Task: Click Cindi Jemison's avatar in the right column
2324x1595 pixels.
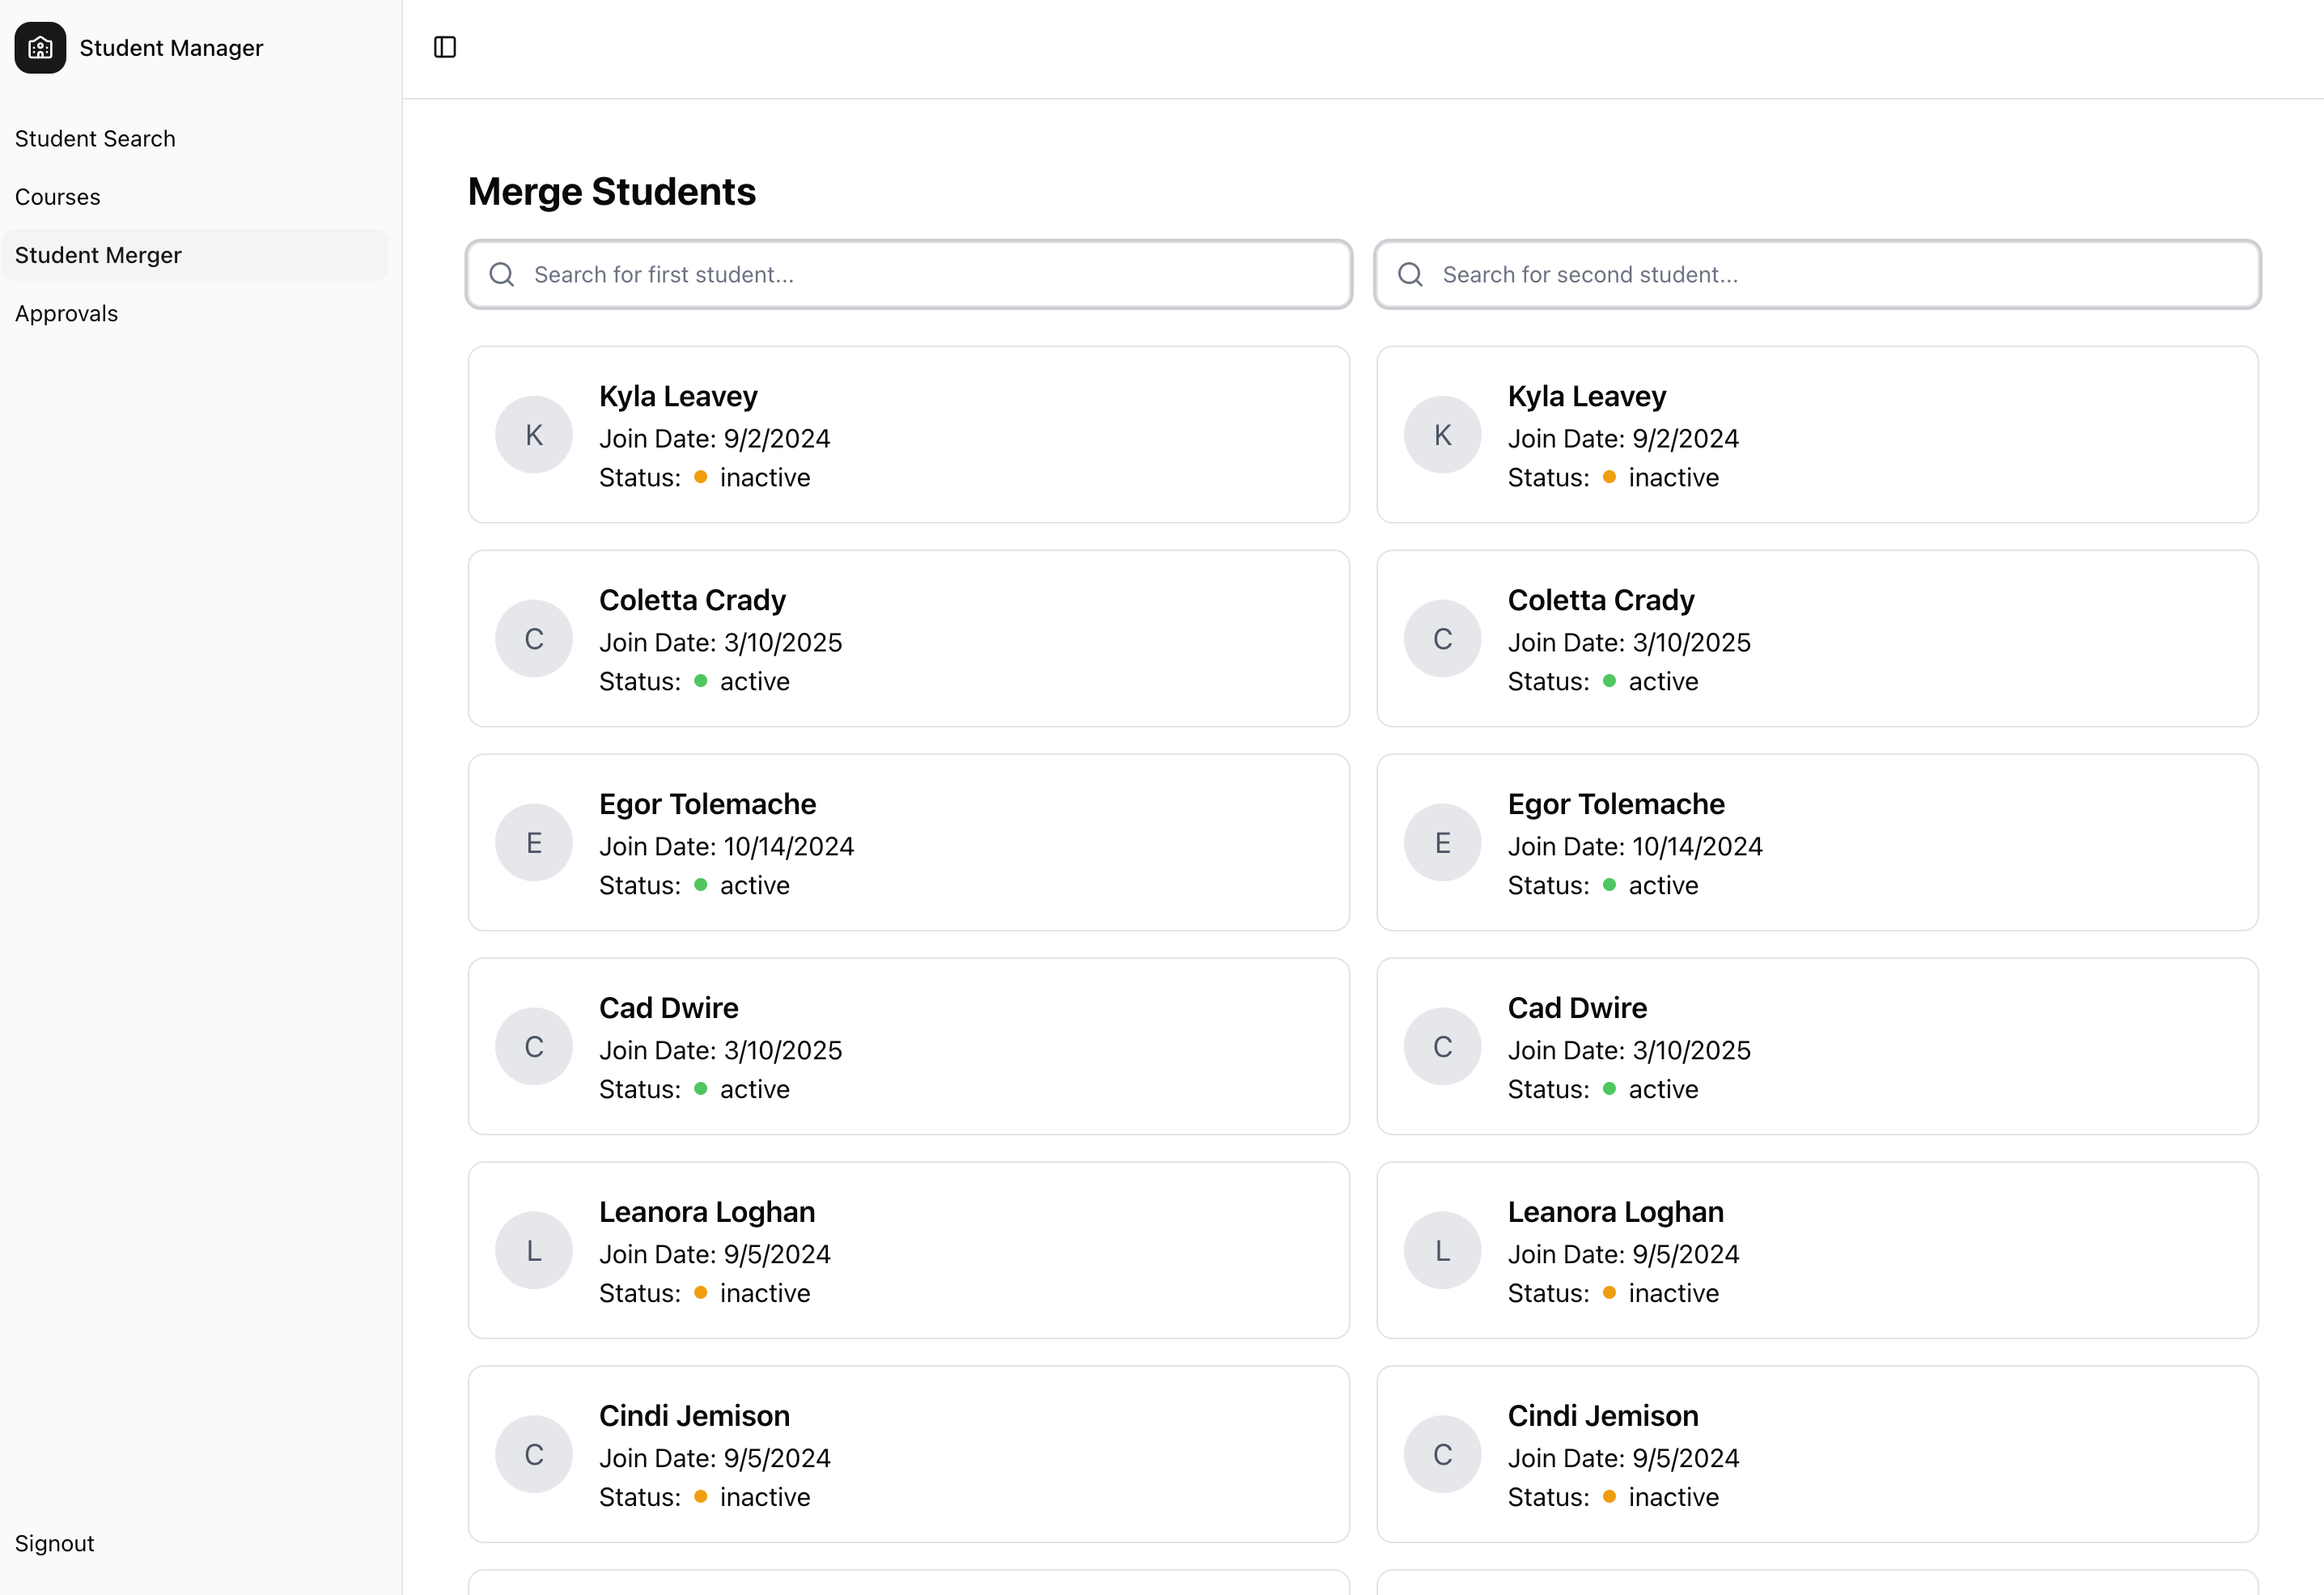Action: click(x=1442, y=1454)
